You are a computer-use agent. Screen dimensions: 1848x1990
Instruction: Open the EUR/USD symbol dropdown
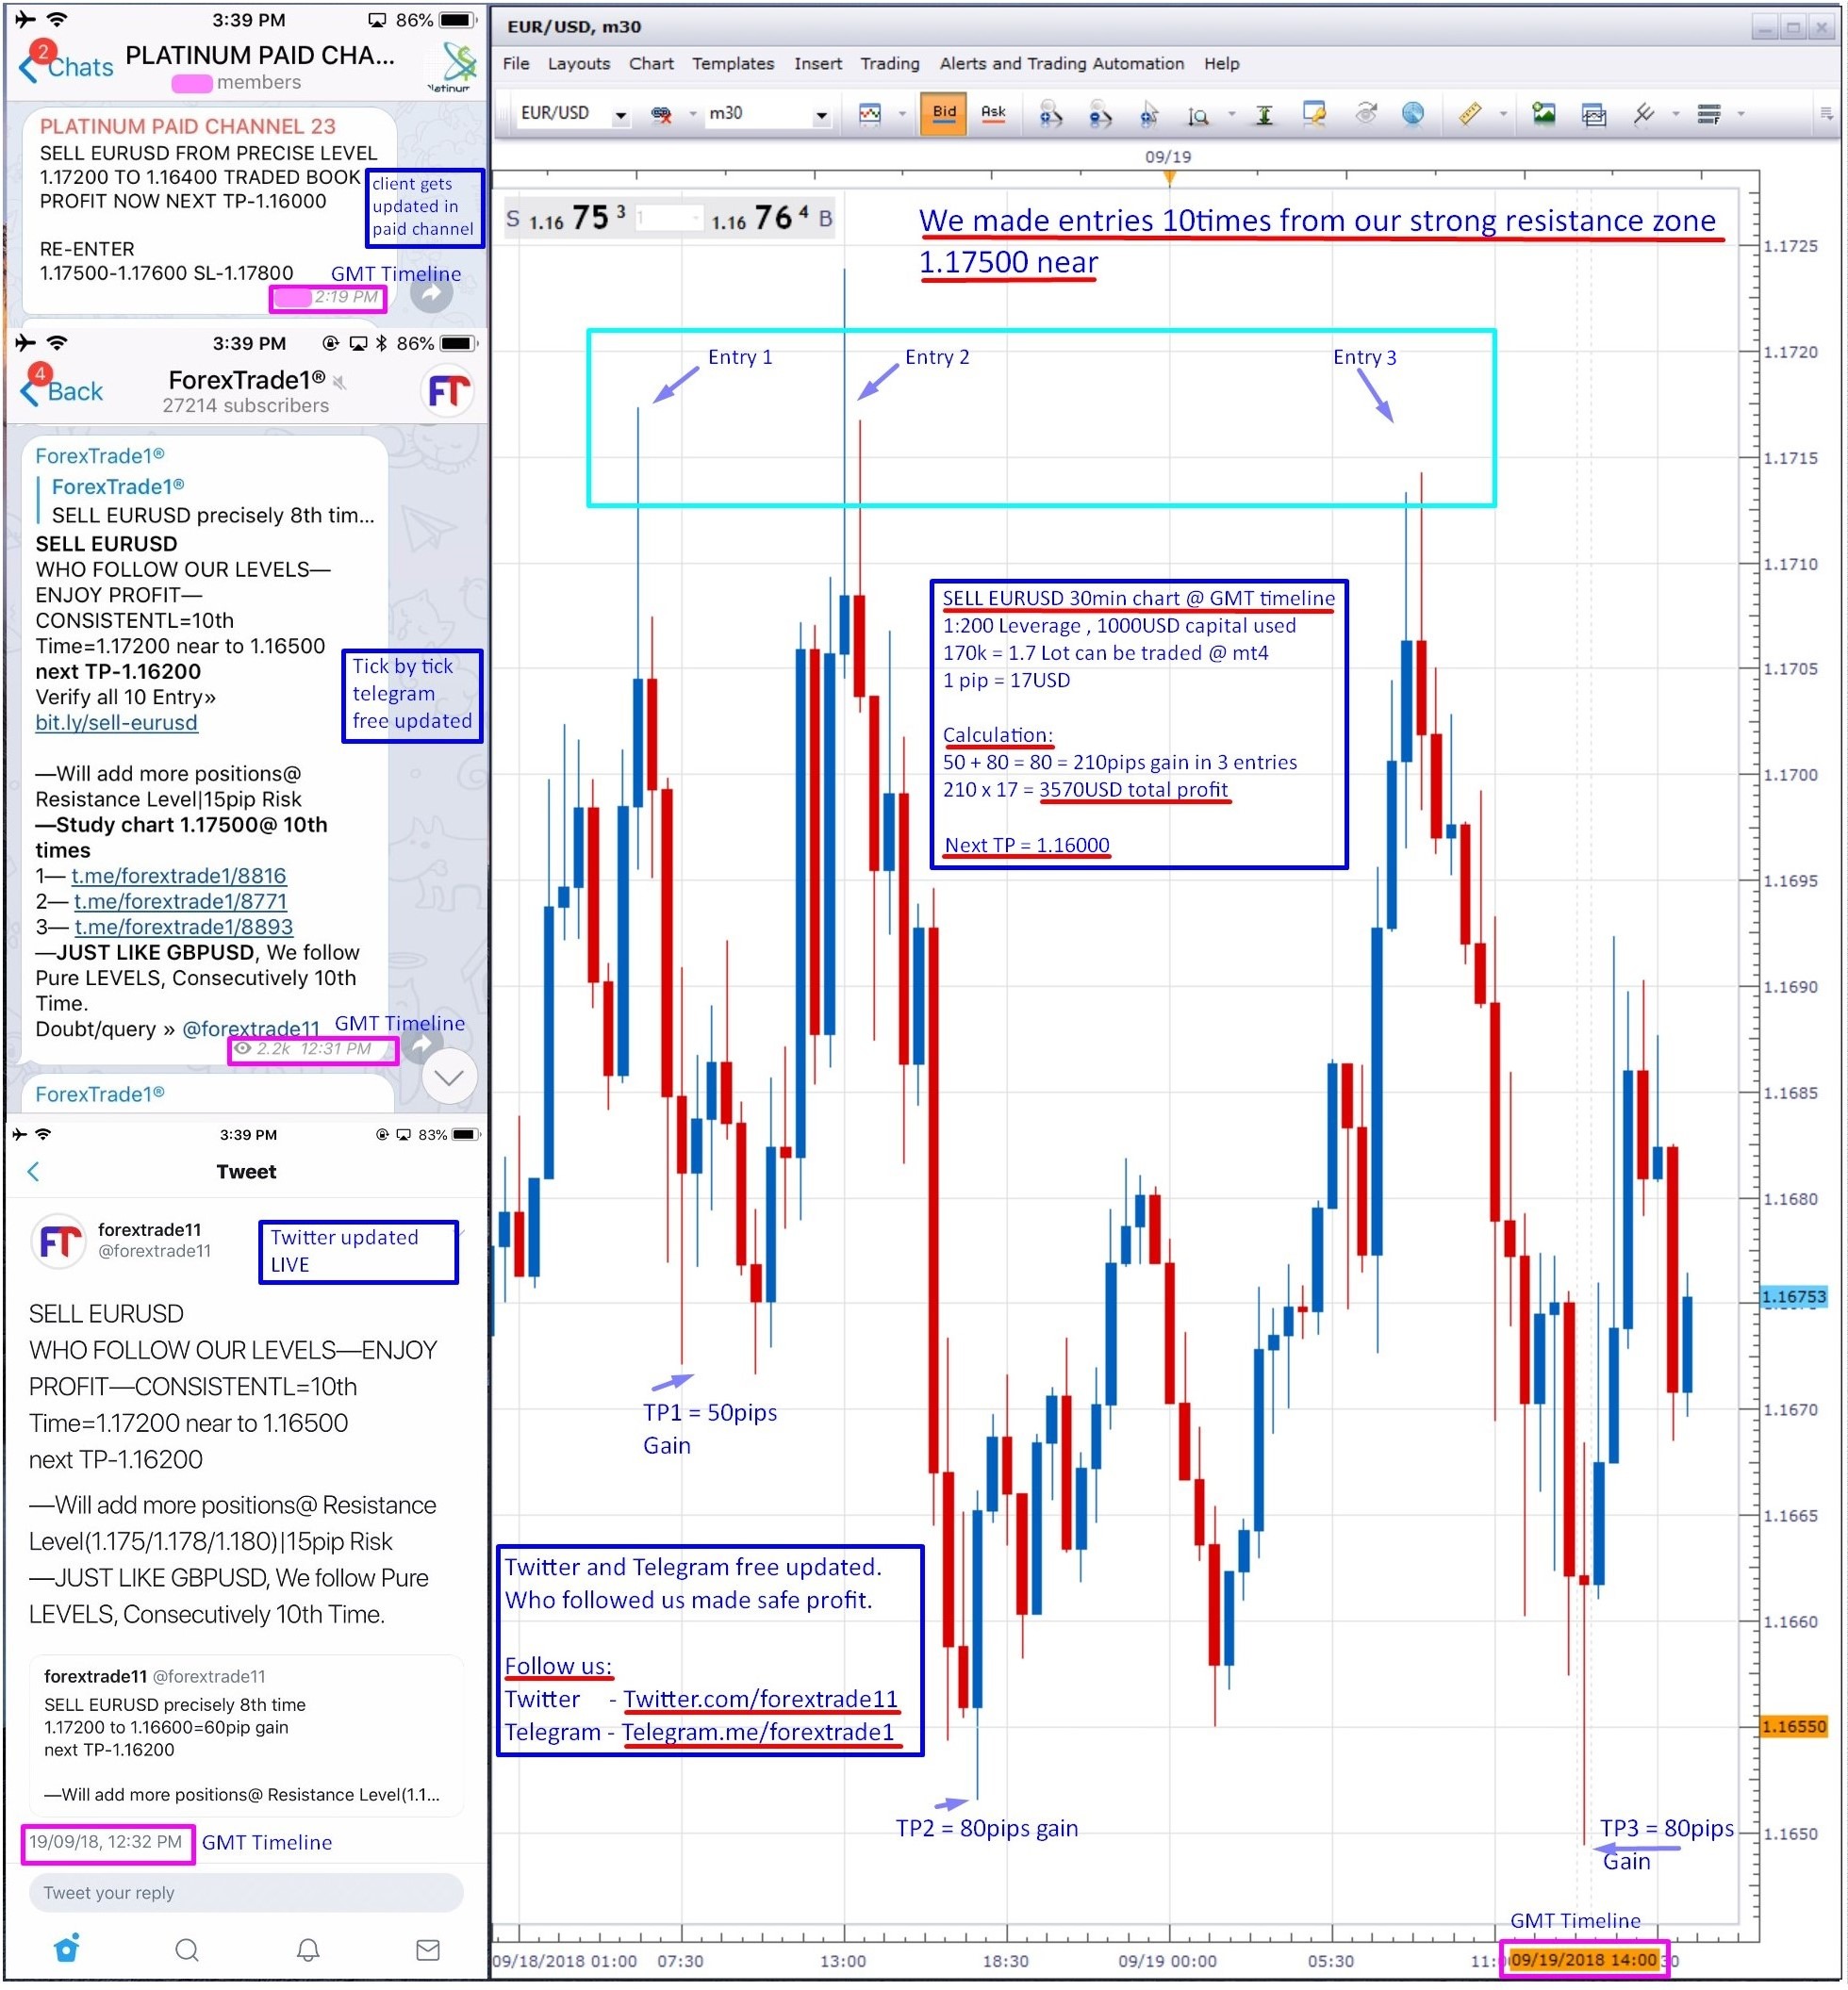tap(621, 115)
